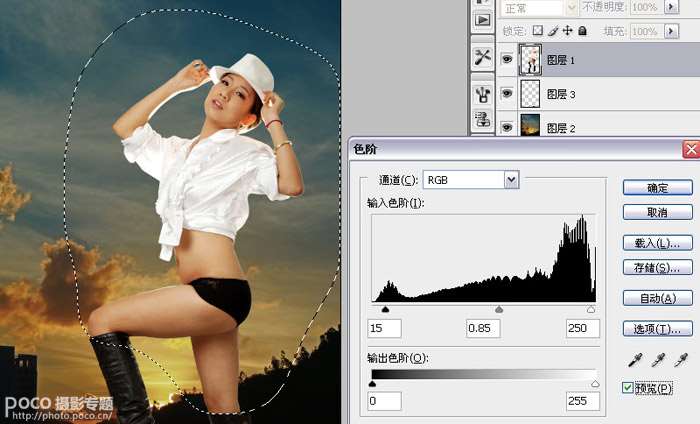
Task: Select the 图层 3 layer thumbnail
Action: point(530,94)
